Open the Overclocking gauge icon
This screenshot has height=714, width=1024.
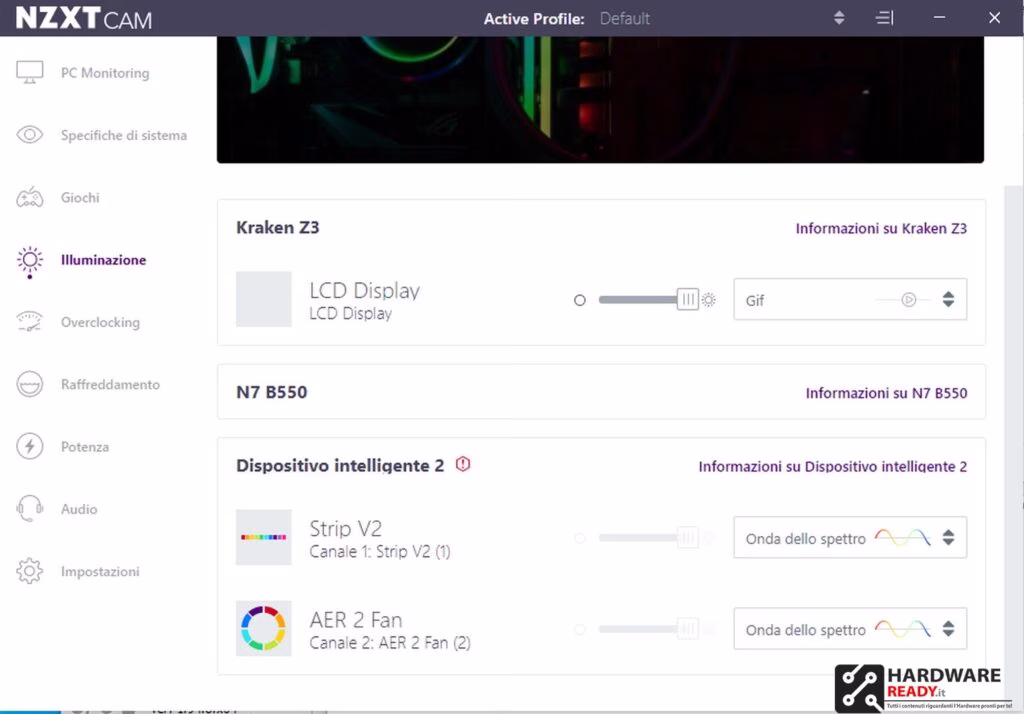[x=29, y=322]
